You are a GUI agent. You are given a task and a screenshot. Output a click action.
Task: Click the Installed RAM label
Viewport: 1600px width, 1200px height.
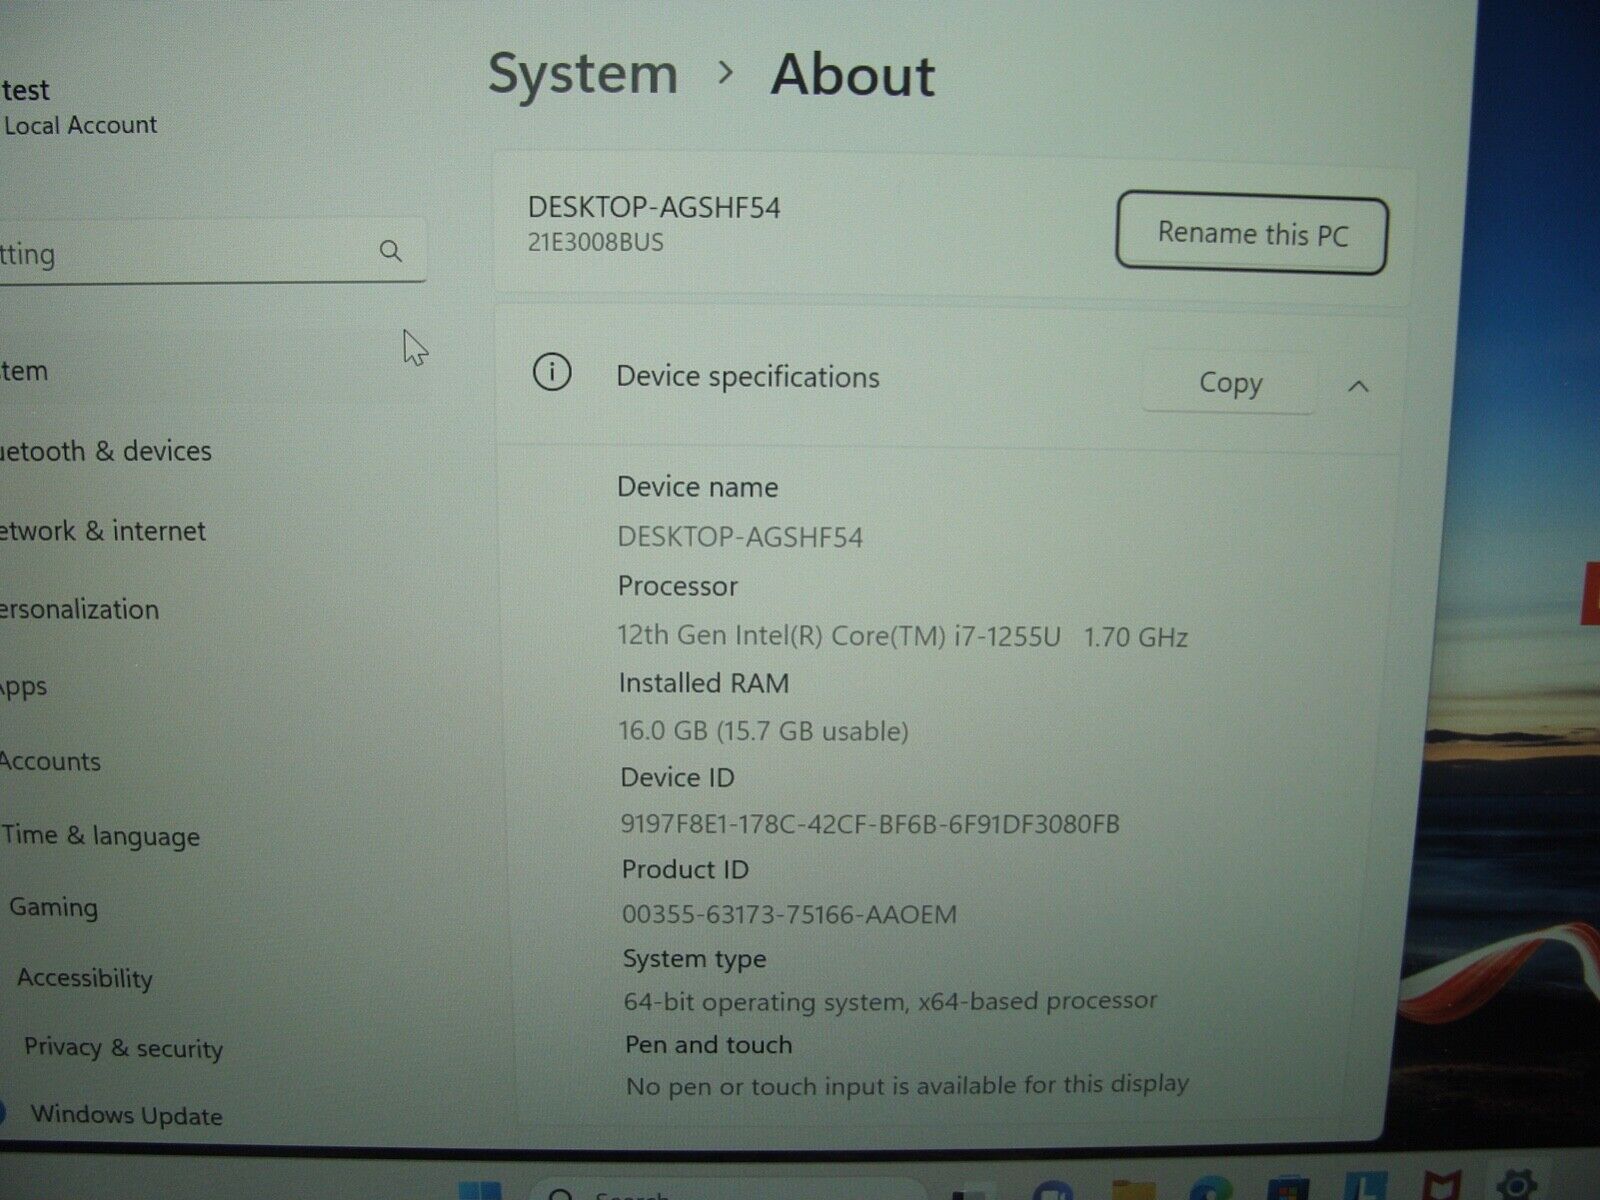click(x=704, y=683)
